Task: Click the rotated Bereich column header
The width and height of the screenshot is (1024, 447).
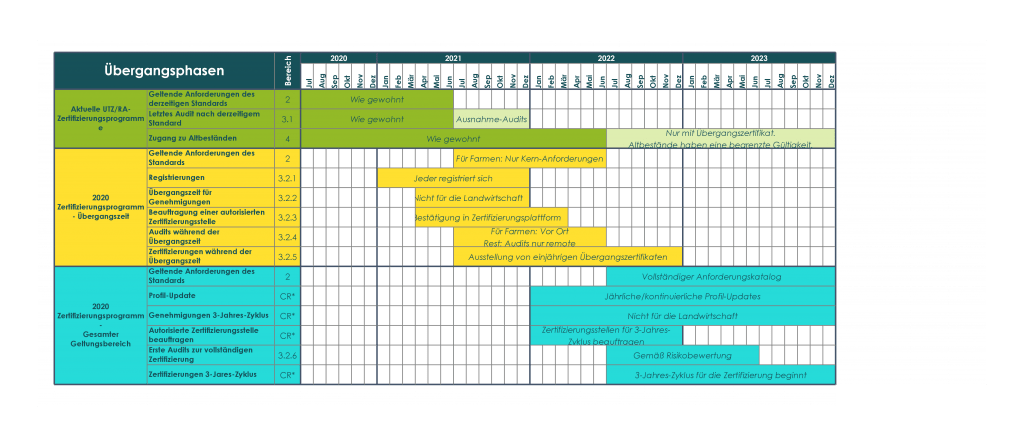Action: coord(287,70)
